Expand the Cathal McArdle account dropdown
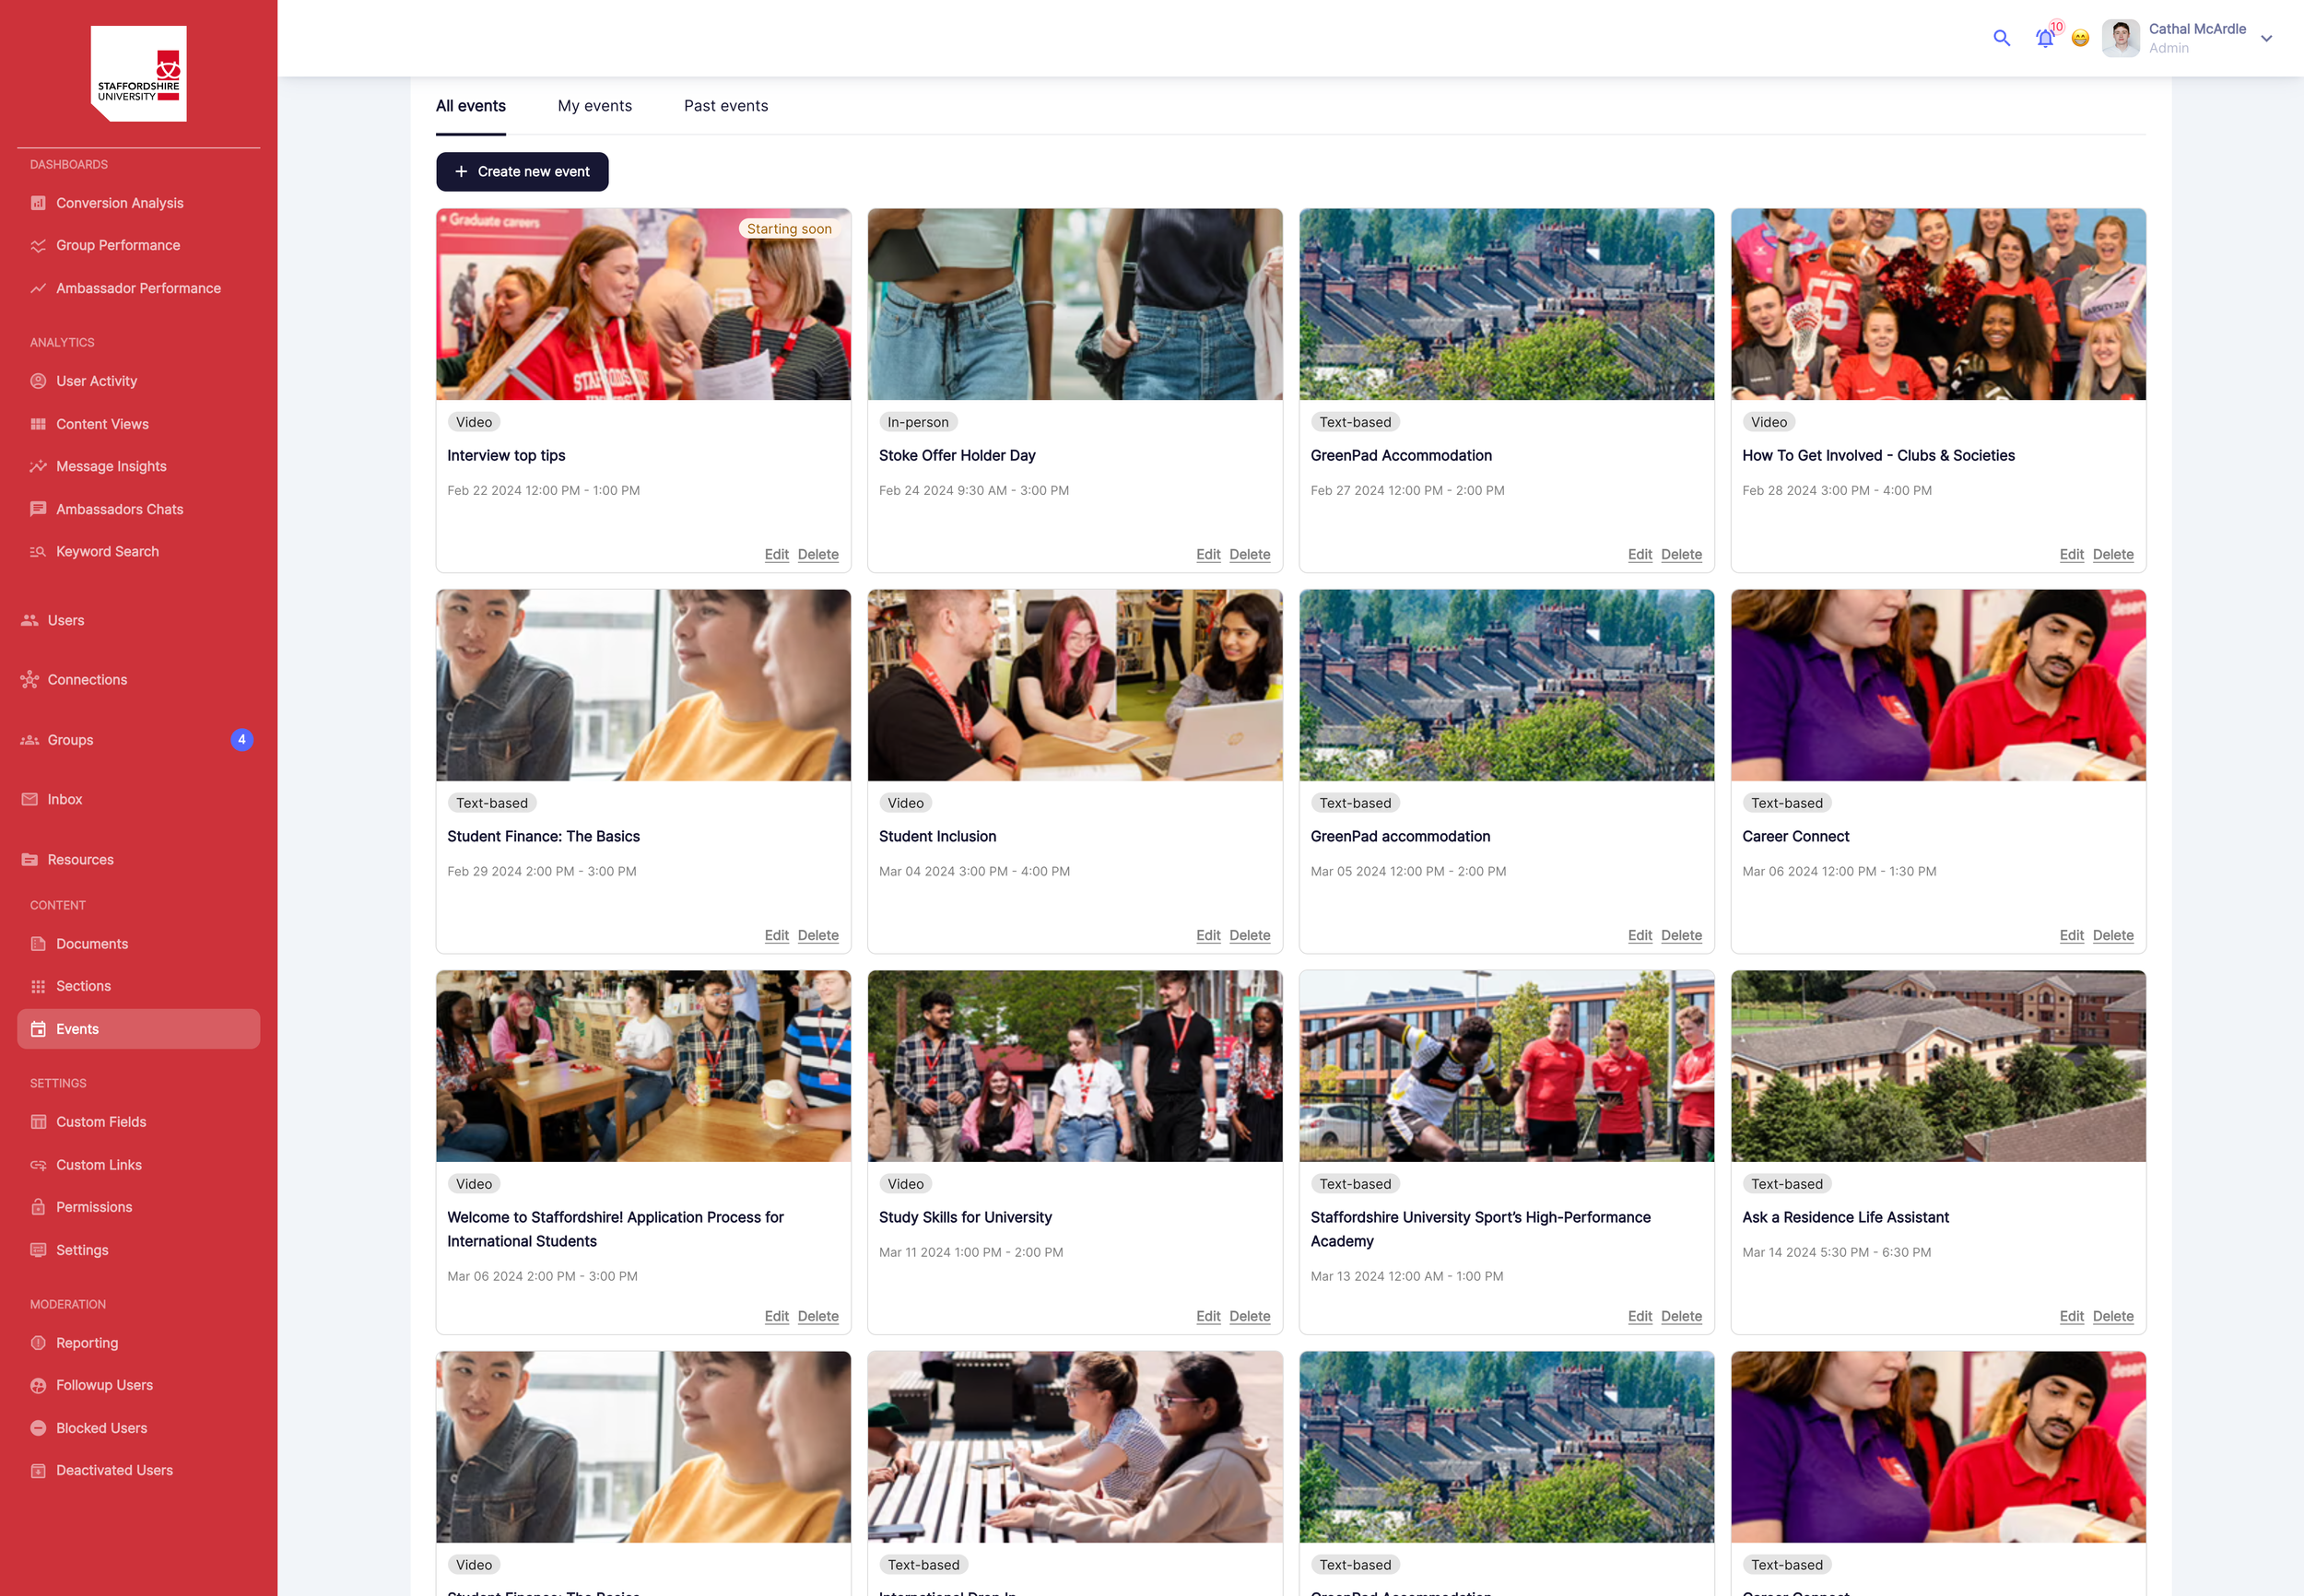 (2266, 39)
